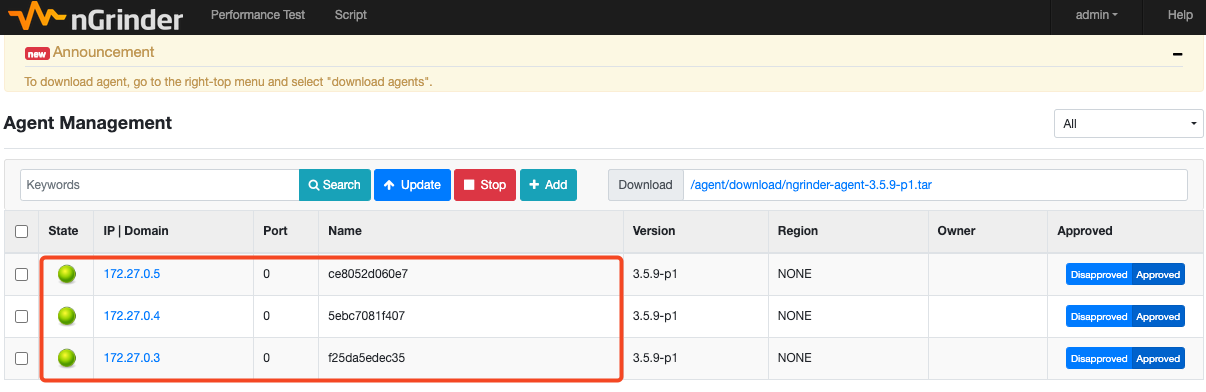Toggle the select-all agents checkbox
The height and width of the screenshot is (392, 1206).
22,231
